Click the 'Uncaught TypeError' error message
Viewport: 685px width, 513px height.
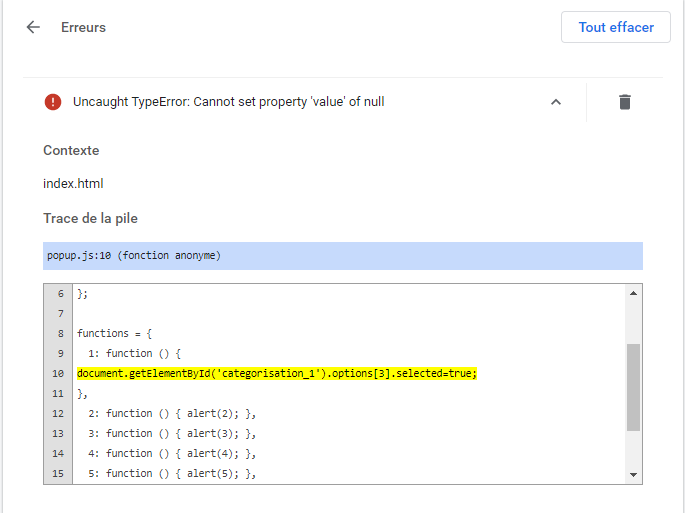pyautogui.click(x=228, y=102)
